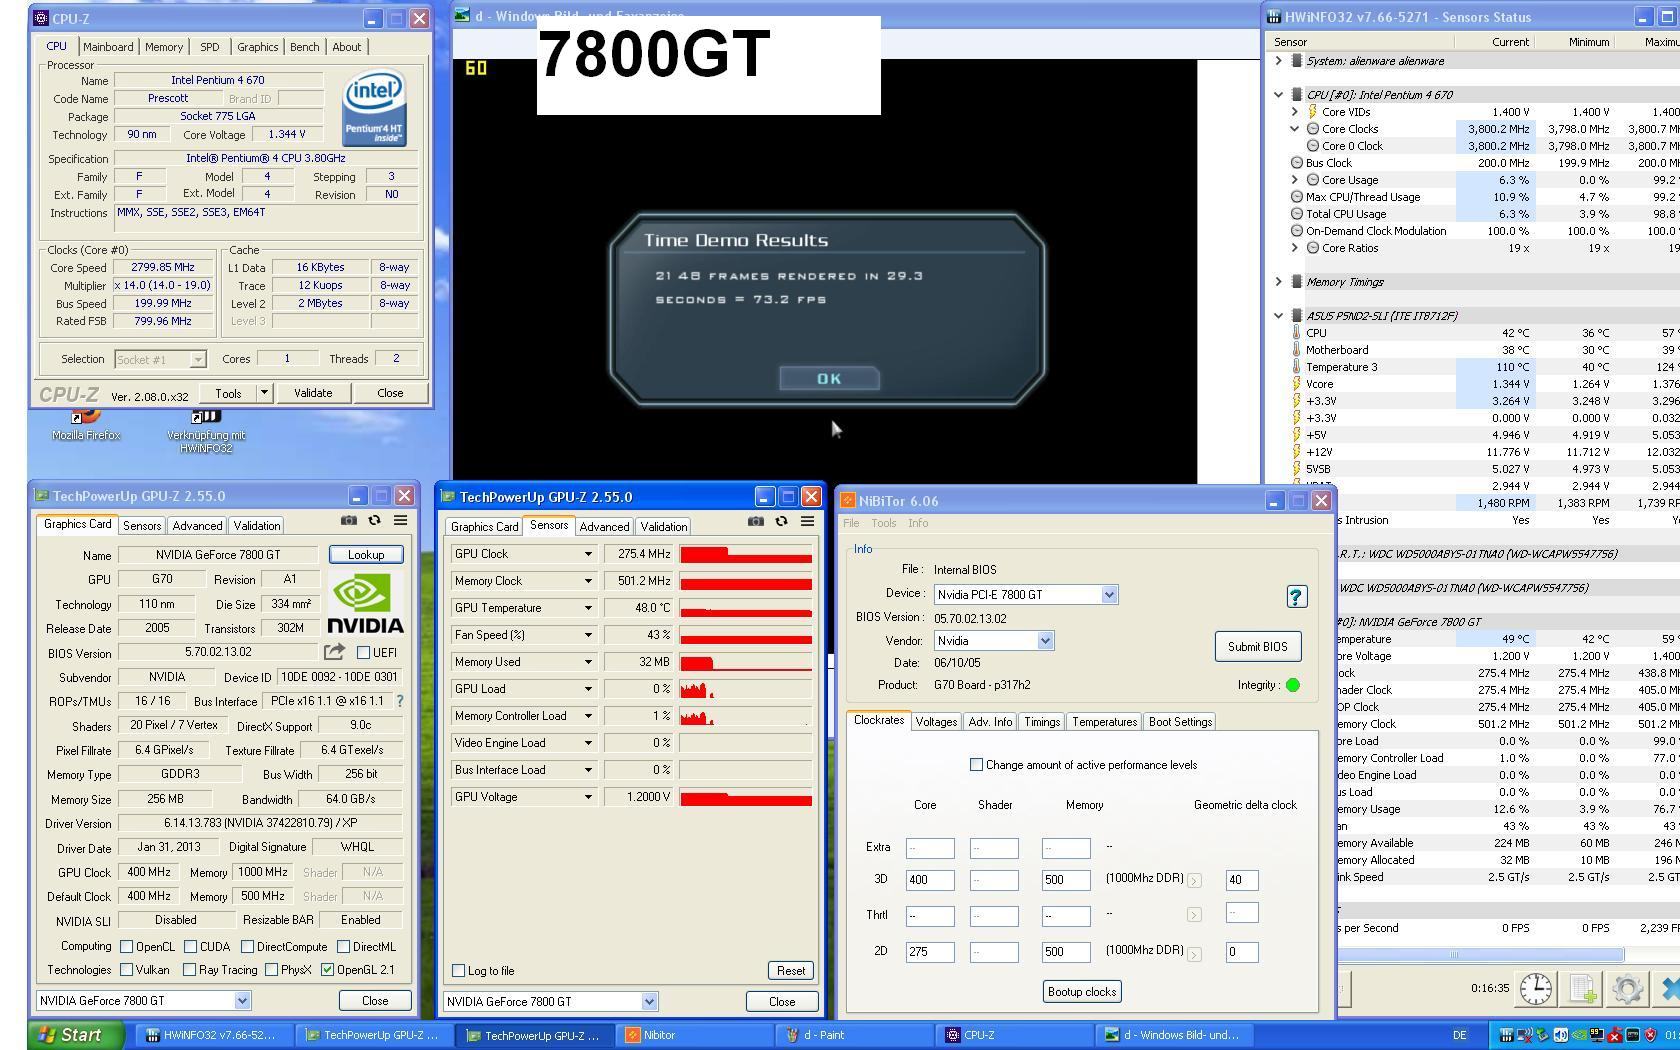Open hamburger menu in GPU-Z Sensors window
The image size is (1680, 1050).
click(807, 521)
